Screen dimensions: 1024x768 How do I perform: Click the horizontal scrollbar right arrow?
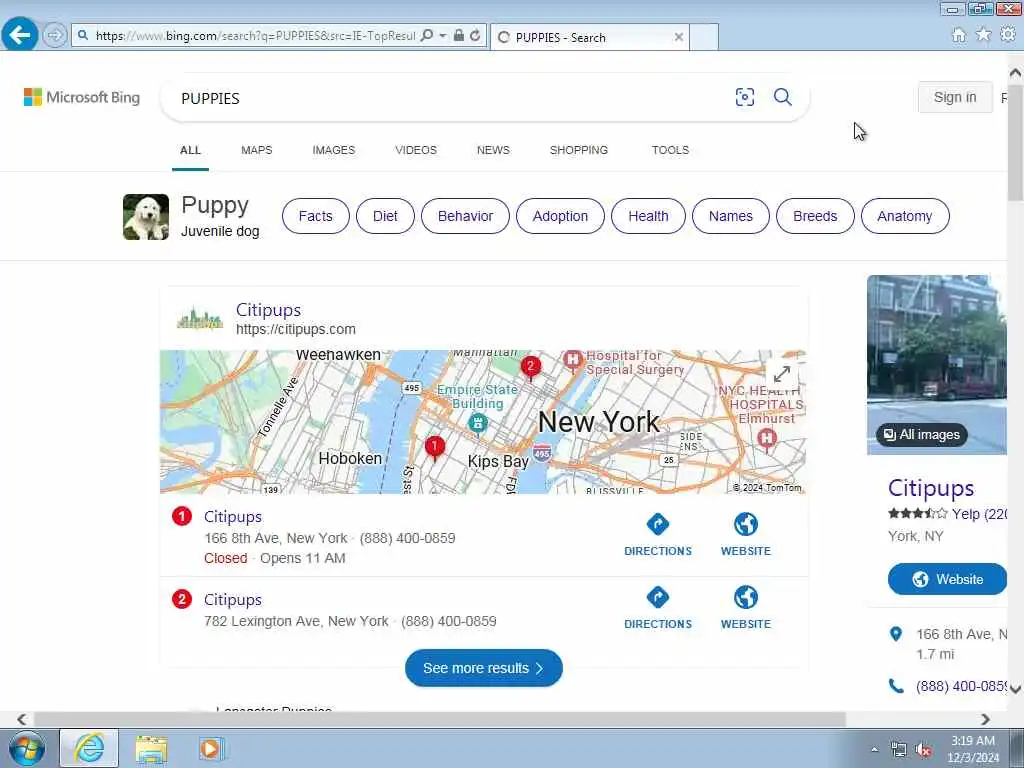(x=985, y=719)
